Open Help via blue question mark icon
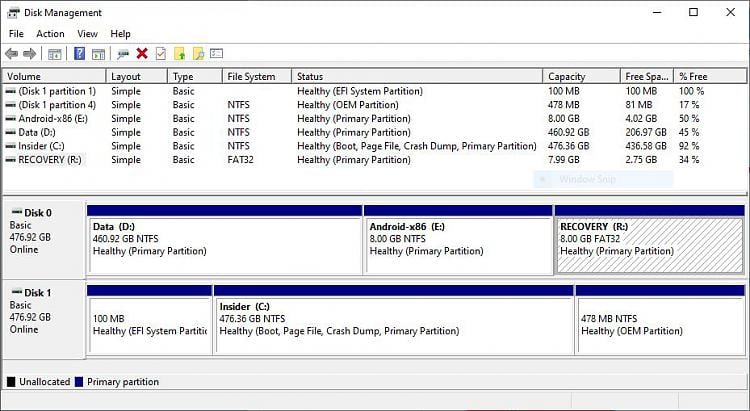Viewport: 750px width, 411px height. coord(79,54)
